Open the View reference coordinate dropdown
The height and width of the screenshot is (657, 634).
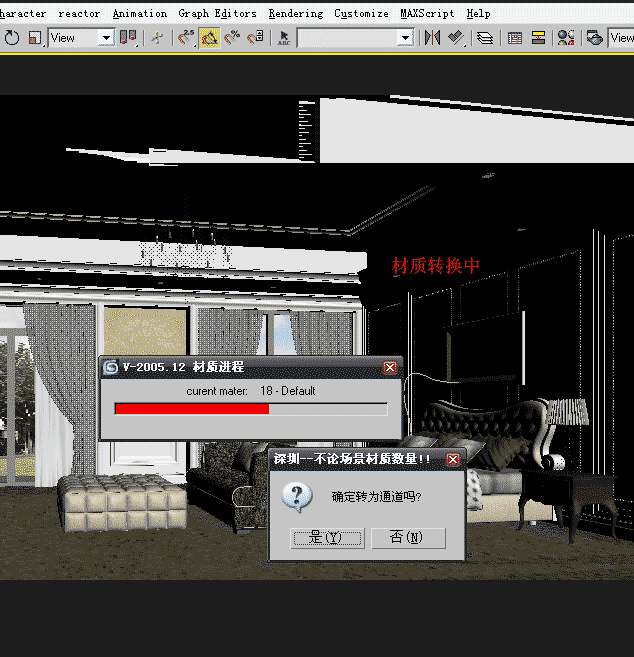tap(81, 38)
